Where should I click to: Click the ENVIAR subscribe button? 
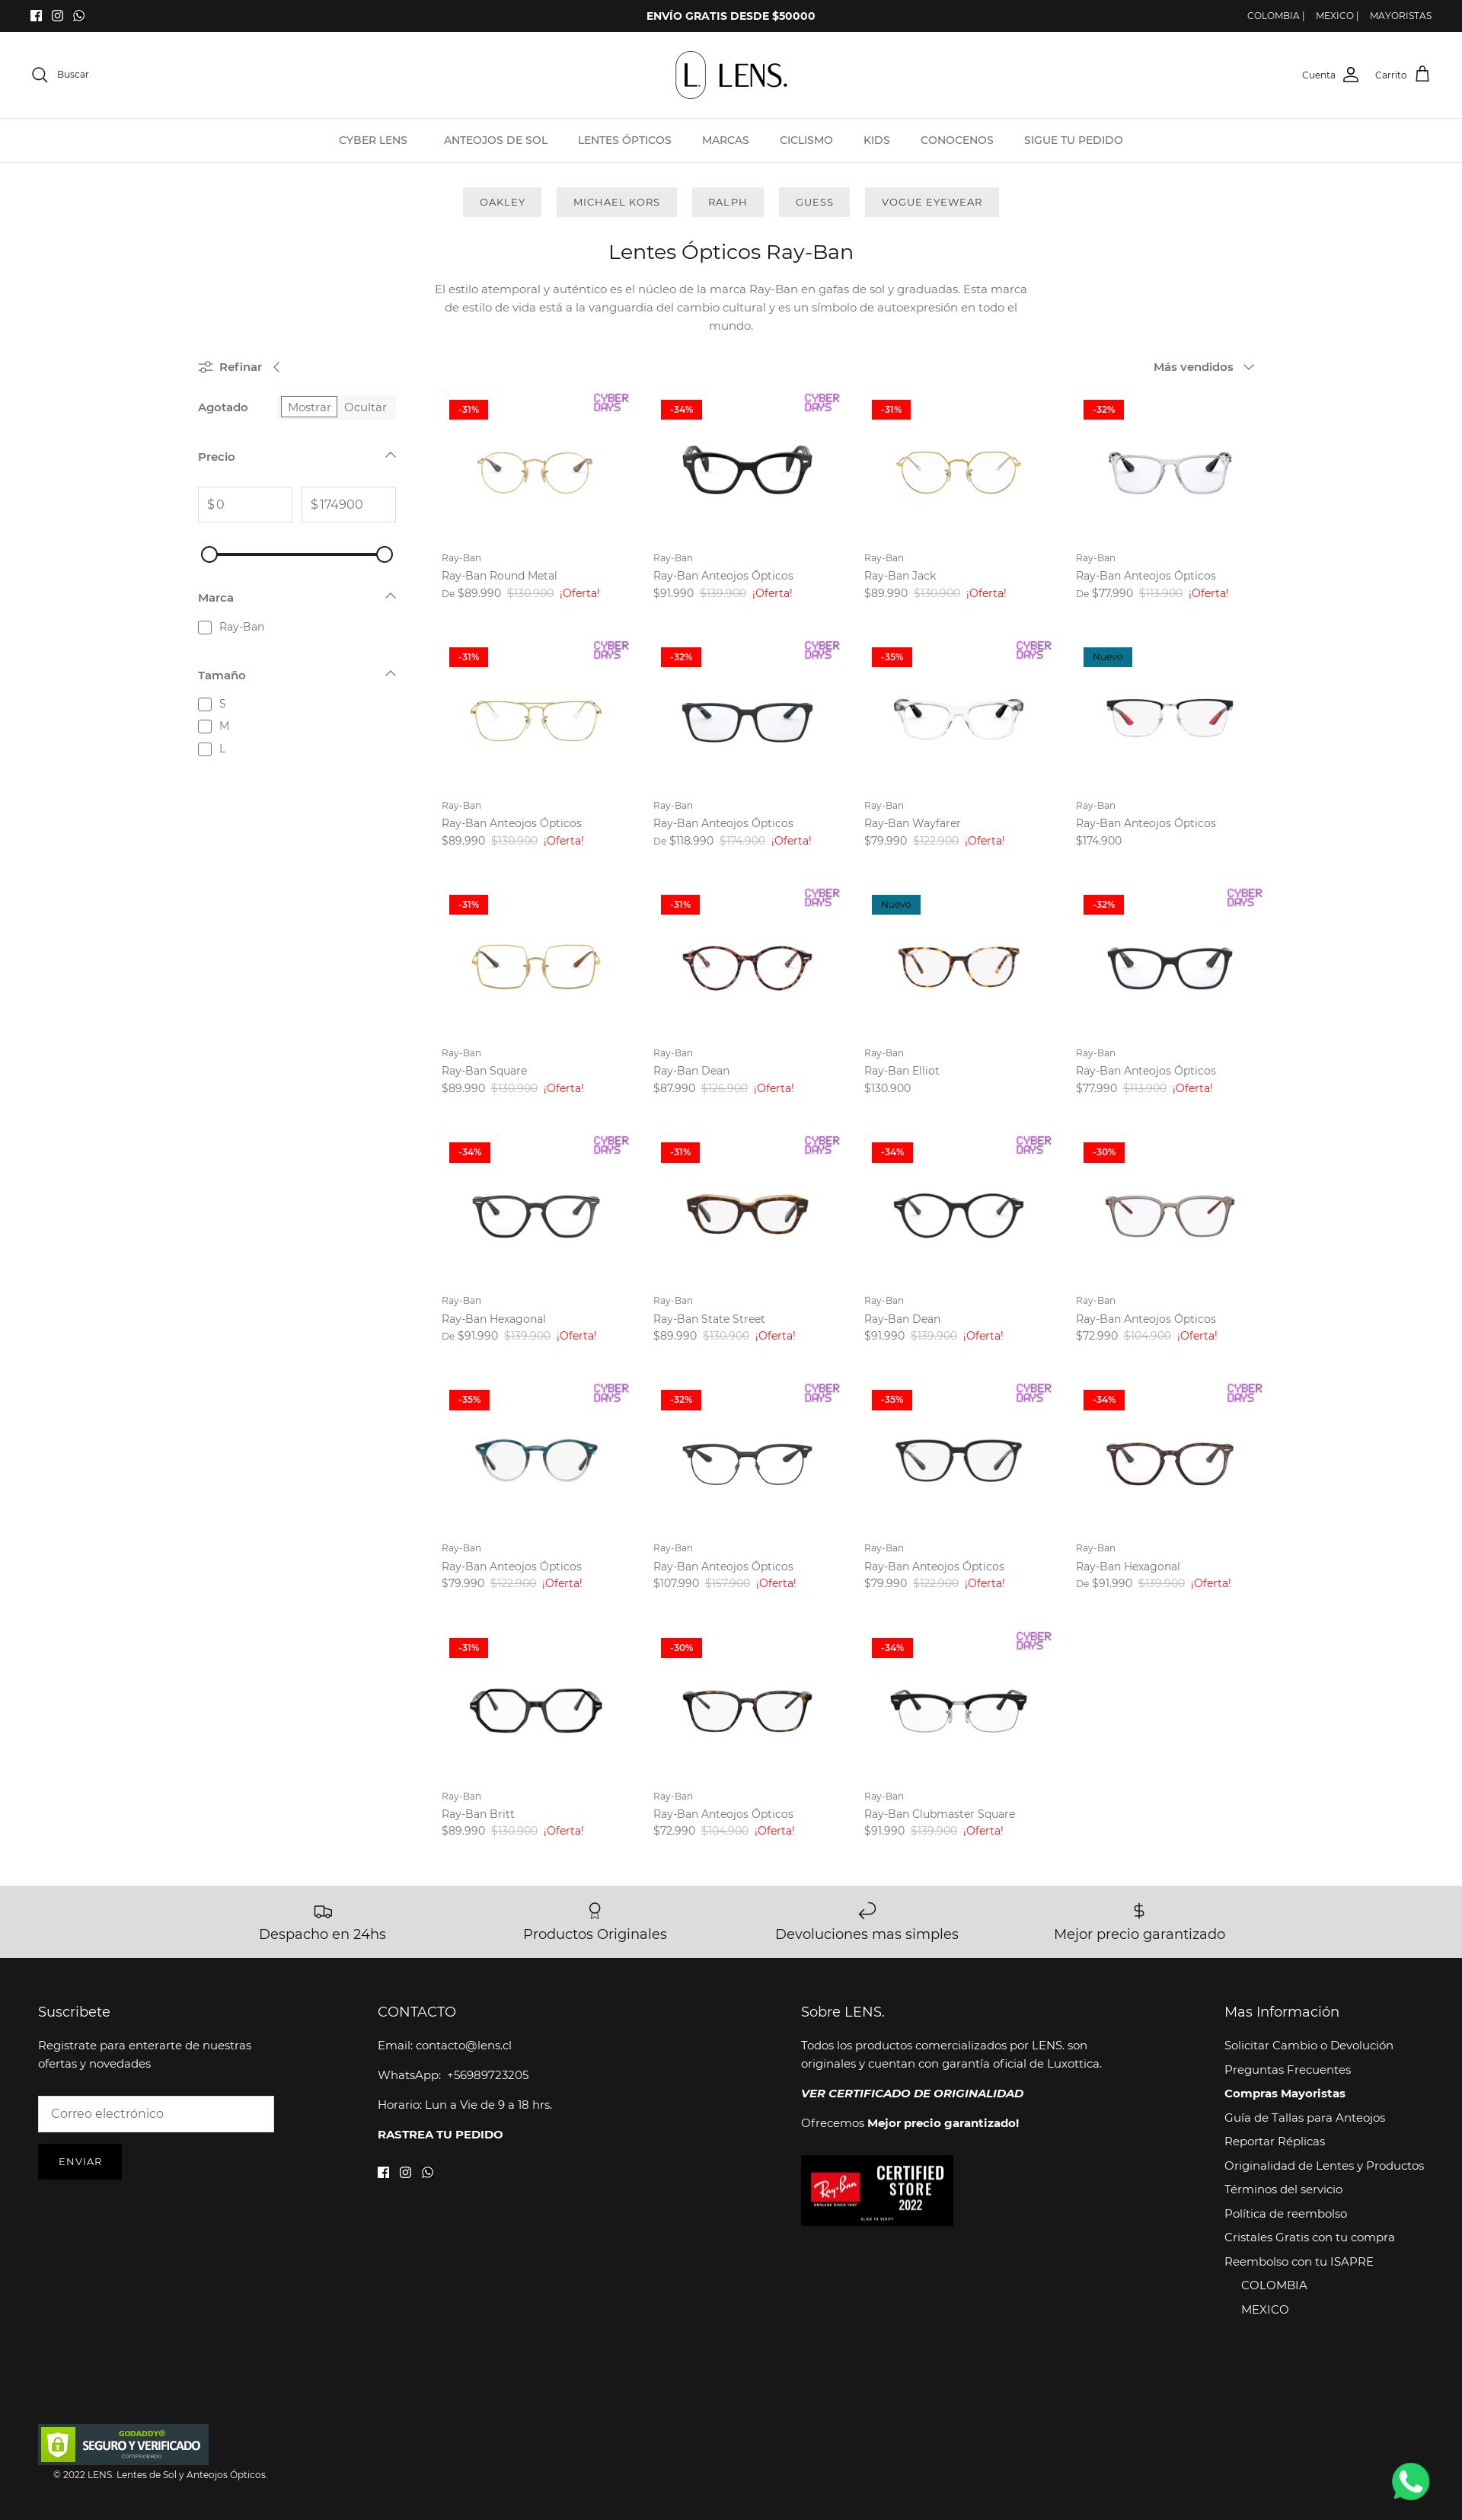coord(80,2162)
